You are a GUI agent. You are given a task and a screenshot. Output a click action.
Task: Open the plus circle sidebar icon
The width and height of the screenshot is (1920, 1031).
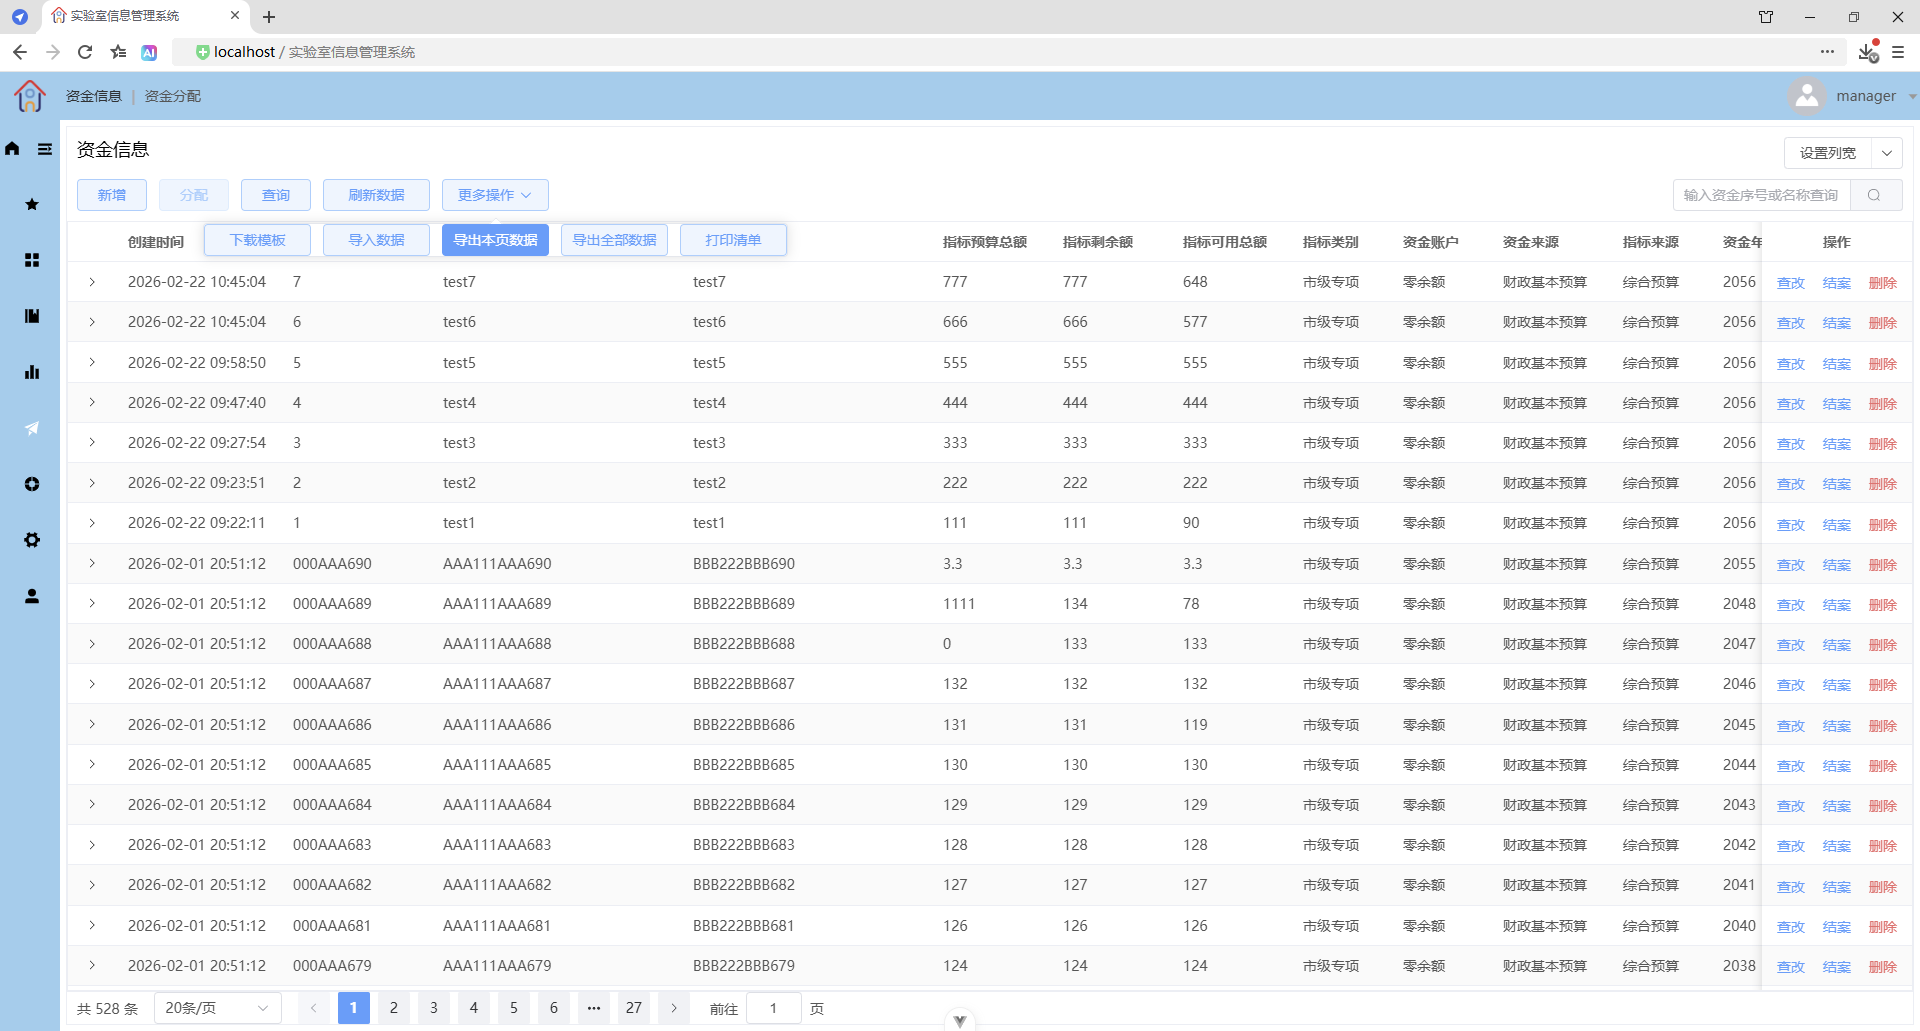[x=32, y=484]
